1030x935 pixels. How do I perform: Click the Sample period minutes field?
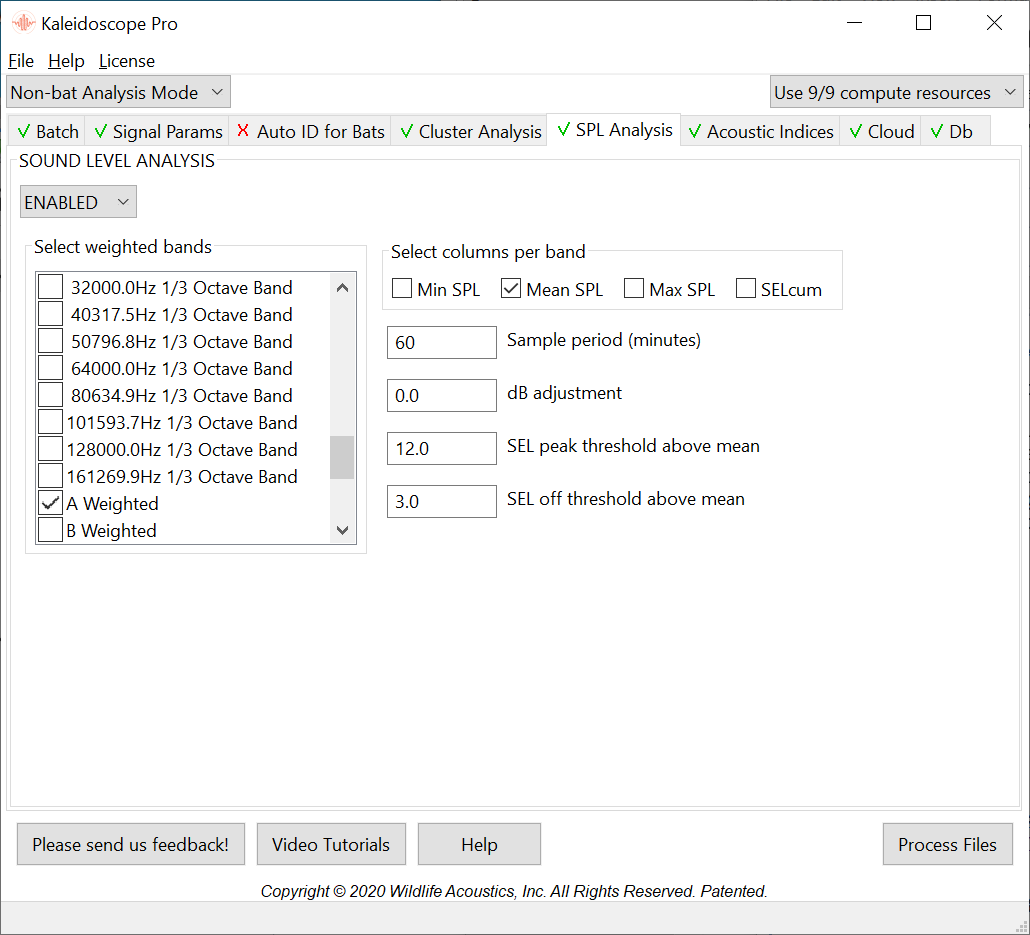[x=441, y=342]
